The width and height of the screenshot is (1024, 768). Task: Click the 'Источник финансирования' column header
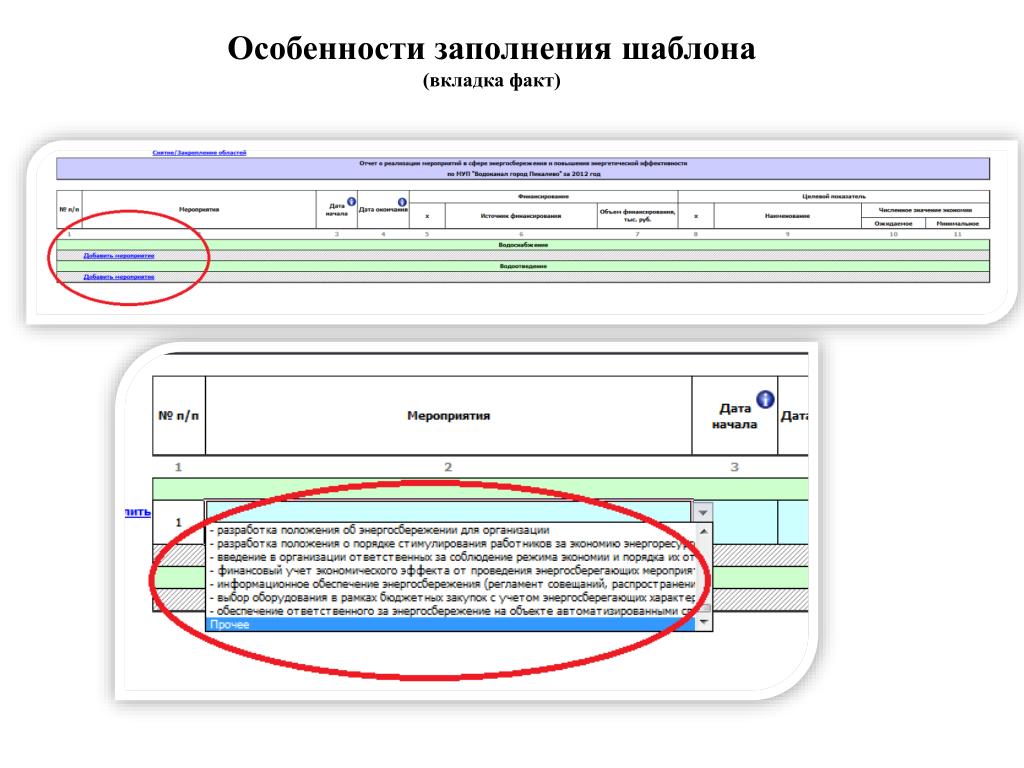point(521,216)
